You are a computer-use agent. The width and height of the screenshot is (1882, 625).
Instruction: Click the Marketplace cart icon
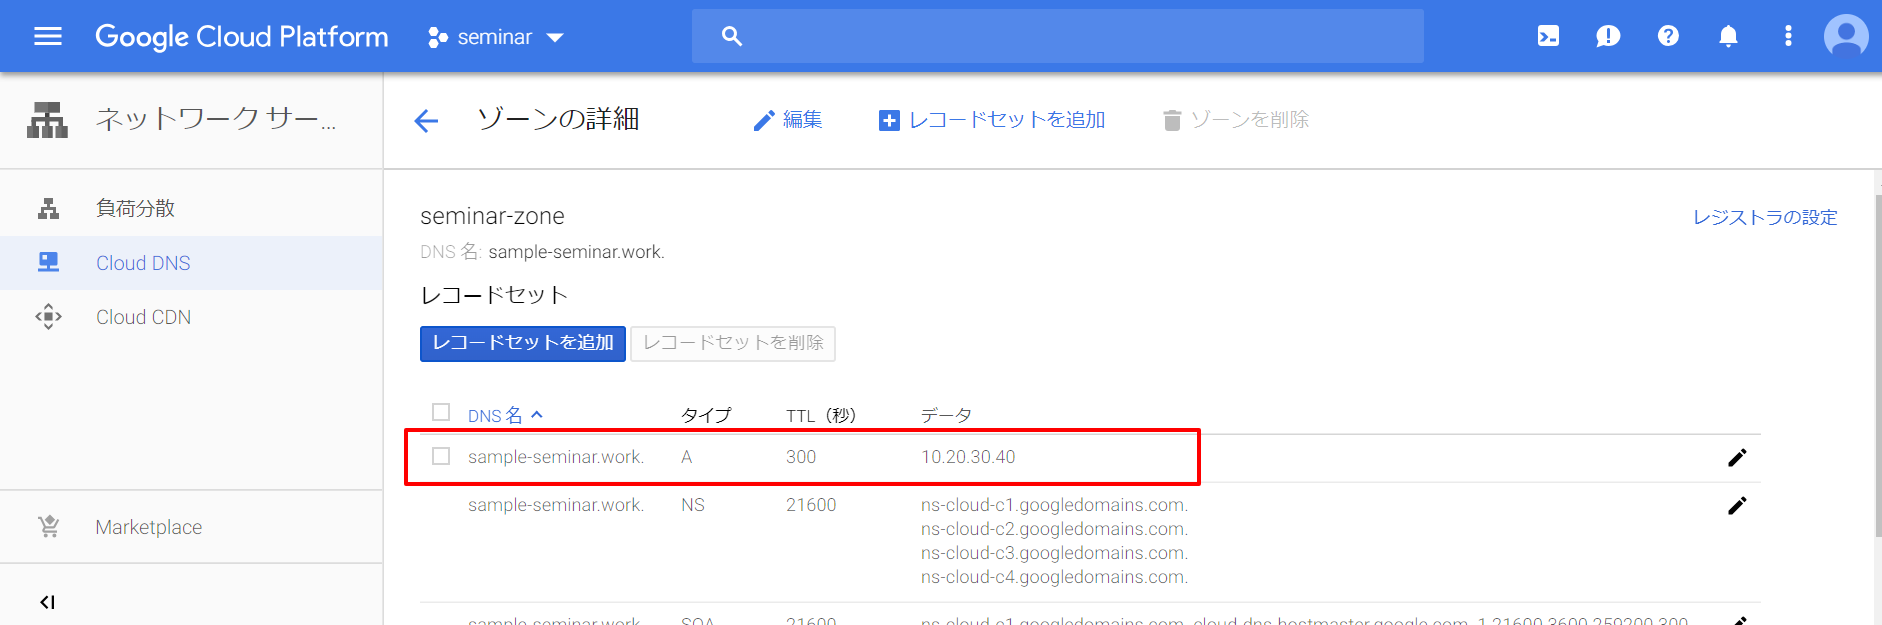point(48,526)
